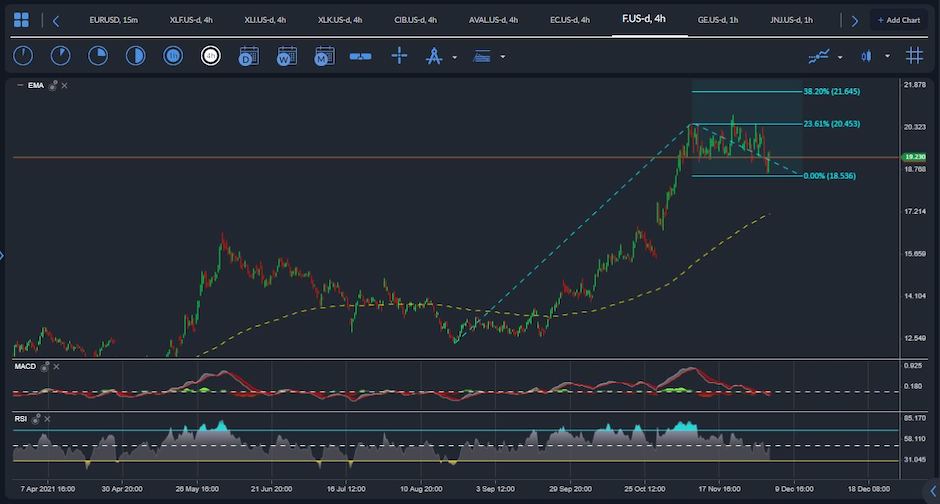The width and height of the screenshot is (940, 504).
Task: Open the GE.US-d, 1h chart tab
Action: click(717, 20)
